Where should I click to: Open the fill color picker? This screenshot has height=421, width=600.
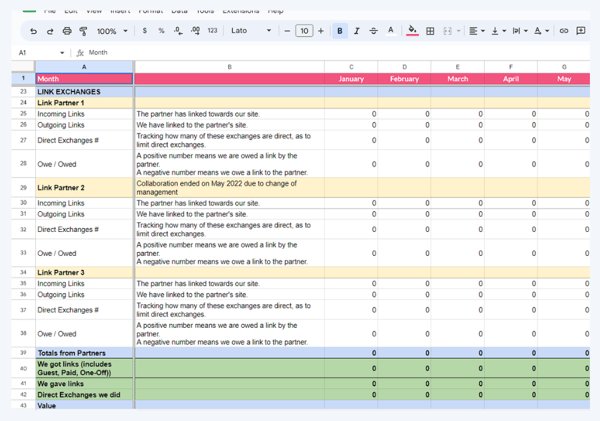[412, 31]
